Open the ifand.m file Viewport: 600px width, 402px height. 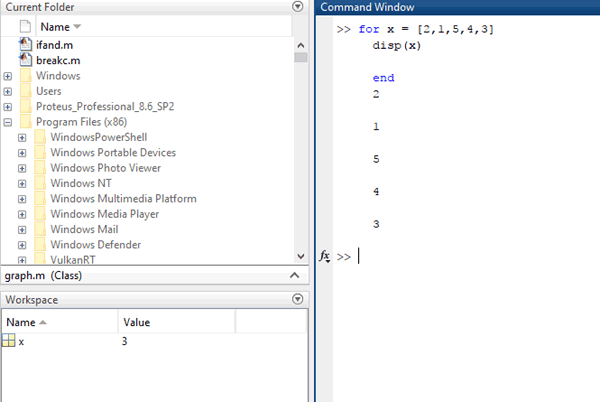click(x=54, y=45)
